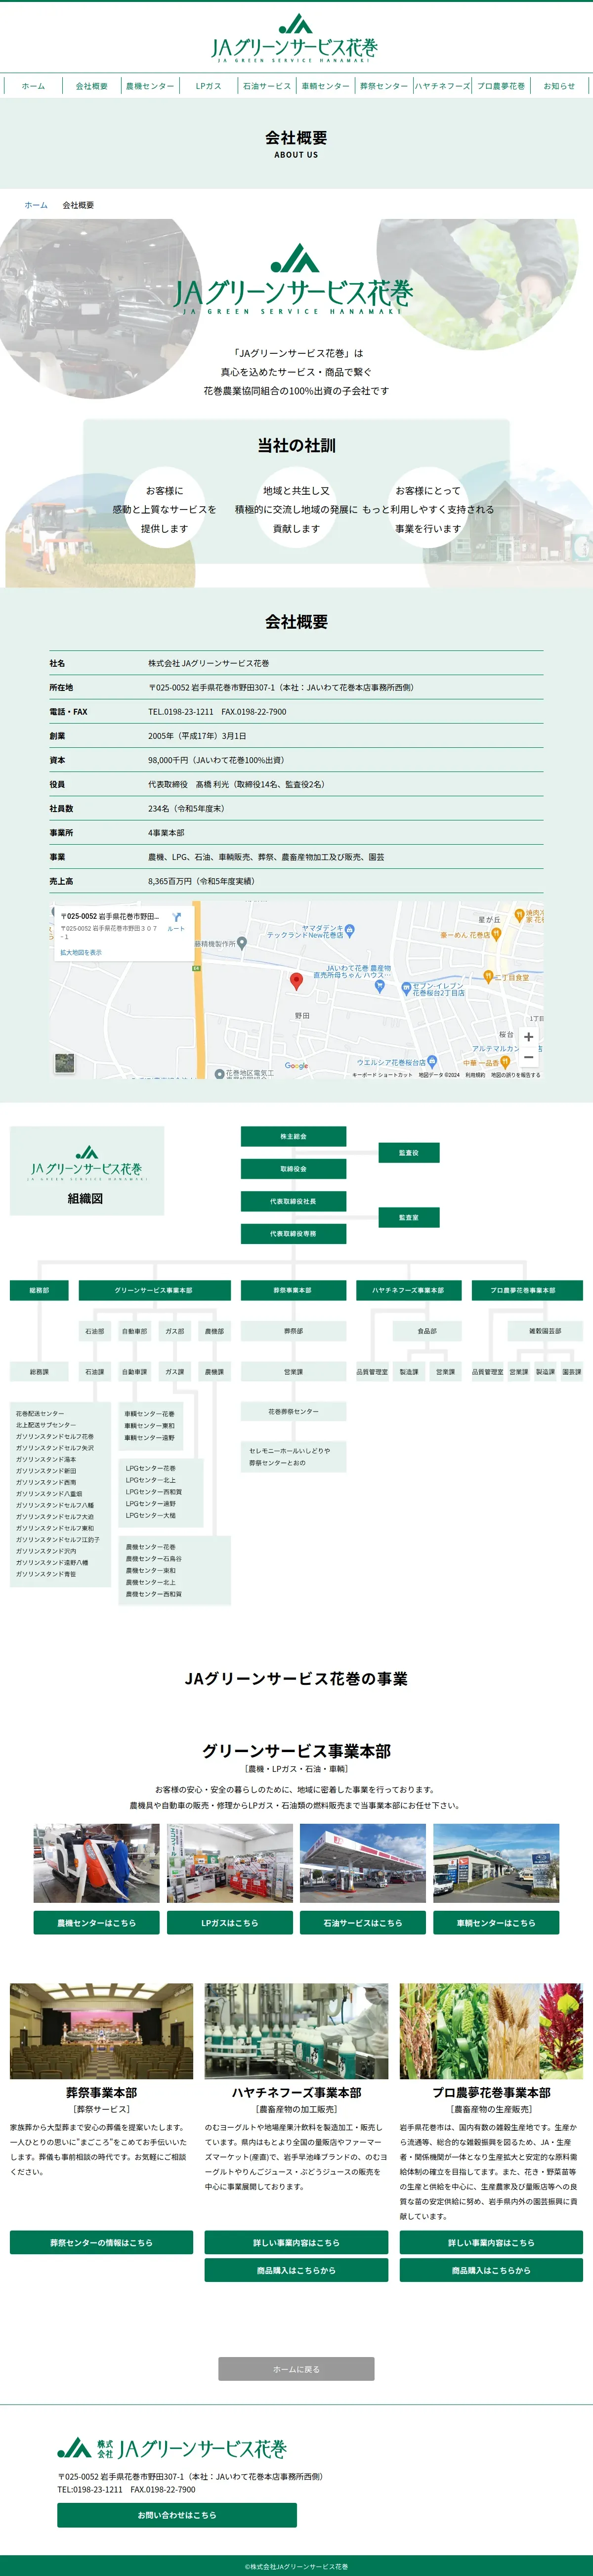The width and height of the screenshot is (593, 2576).
Task: Click the ウエルシア花巻桜台店 marker icon
Action: 432,1061
